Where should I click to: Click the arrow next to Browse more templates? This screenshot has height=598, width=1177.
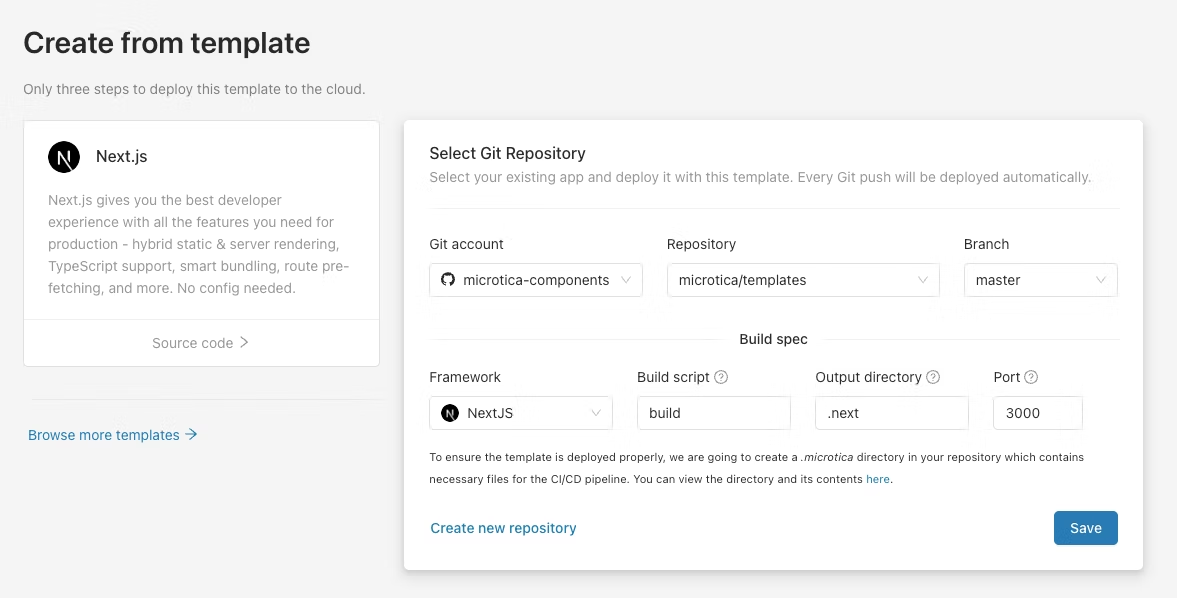pos(191,434)
